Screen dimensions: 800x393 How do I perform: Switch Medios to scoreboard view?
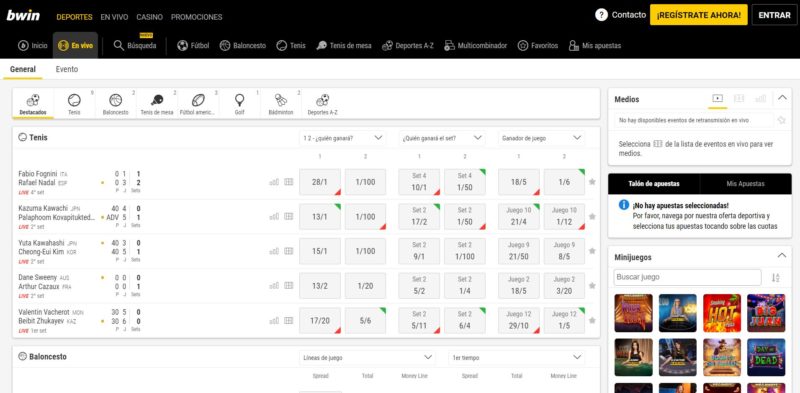point(739,99)
